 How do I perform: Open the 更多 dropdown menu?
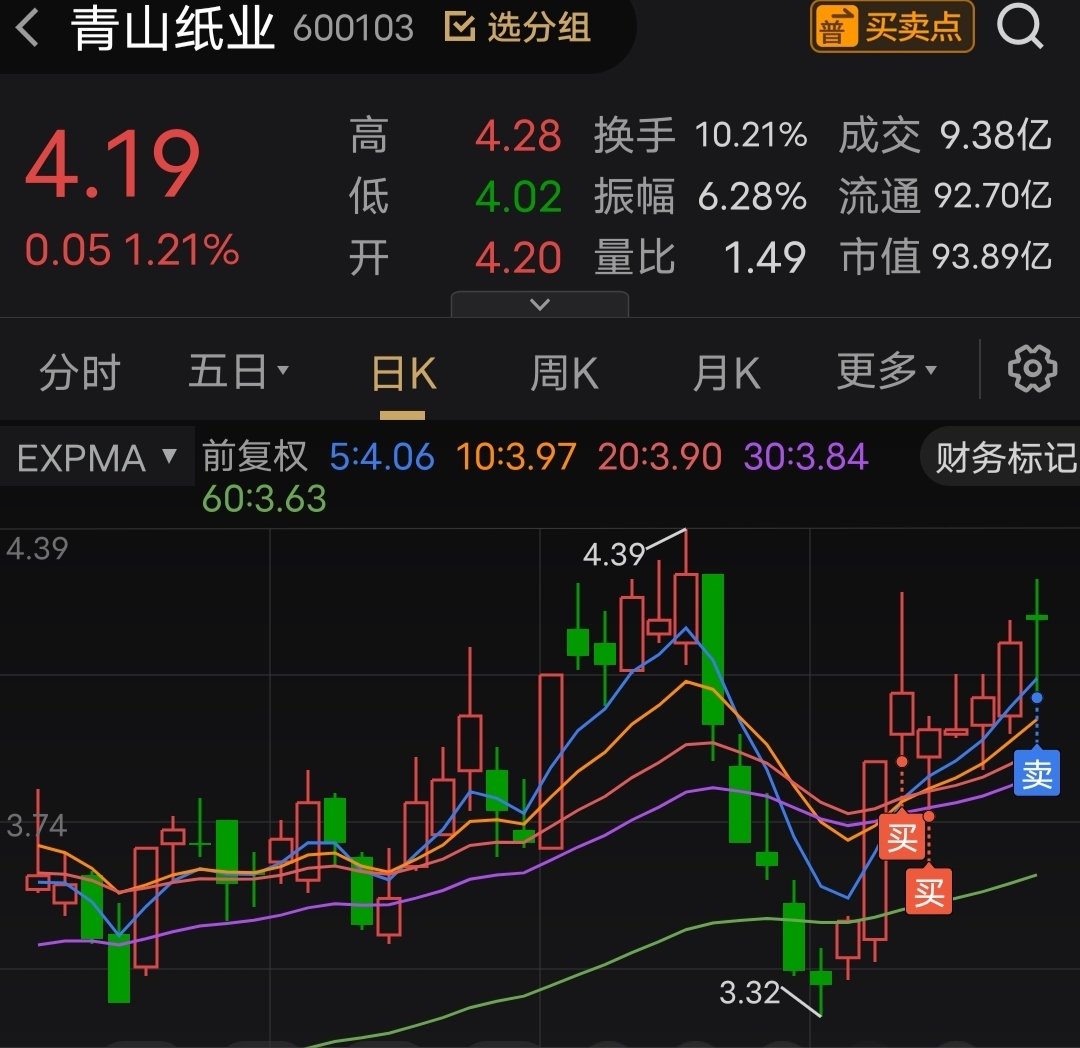click(x=886, y=372)
